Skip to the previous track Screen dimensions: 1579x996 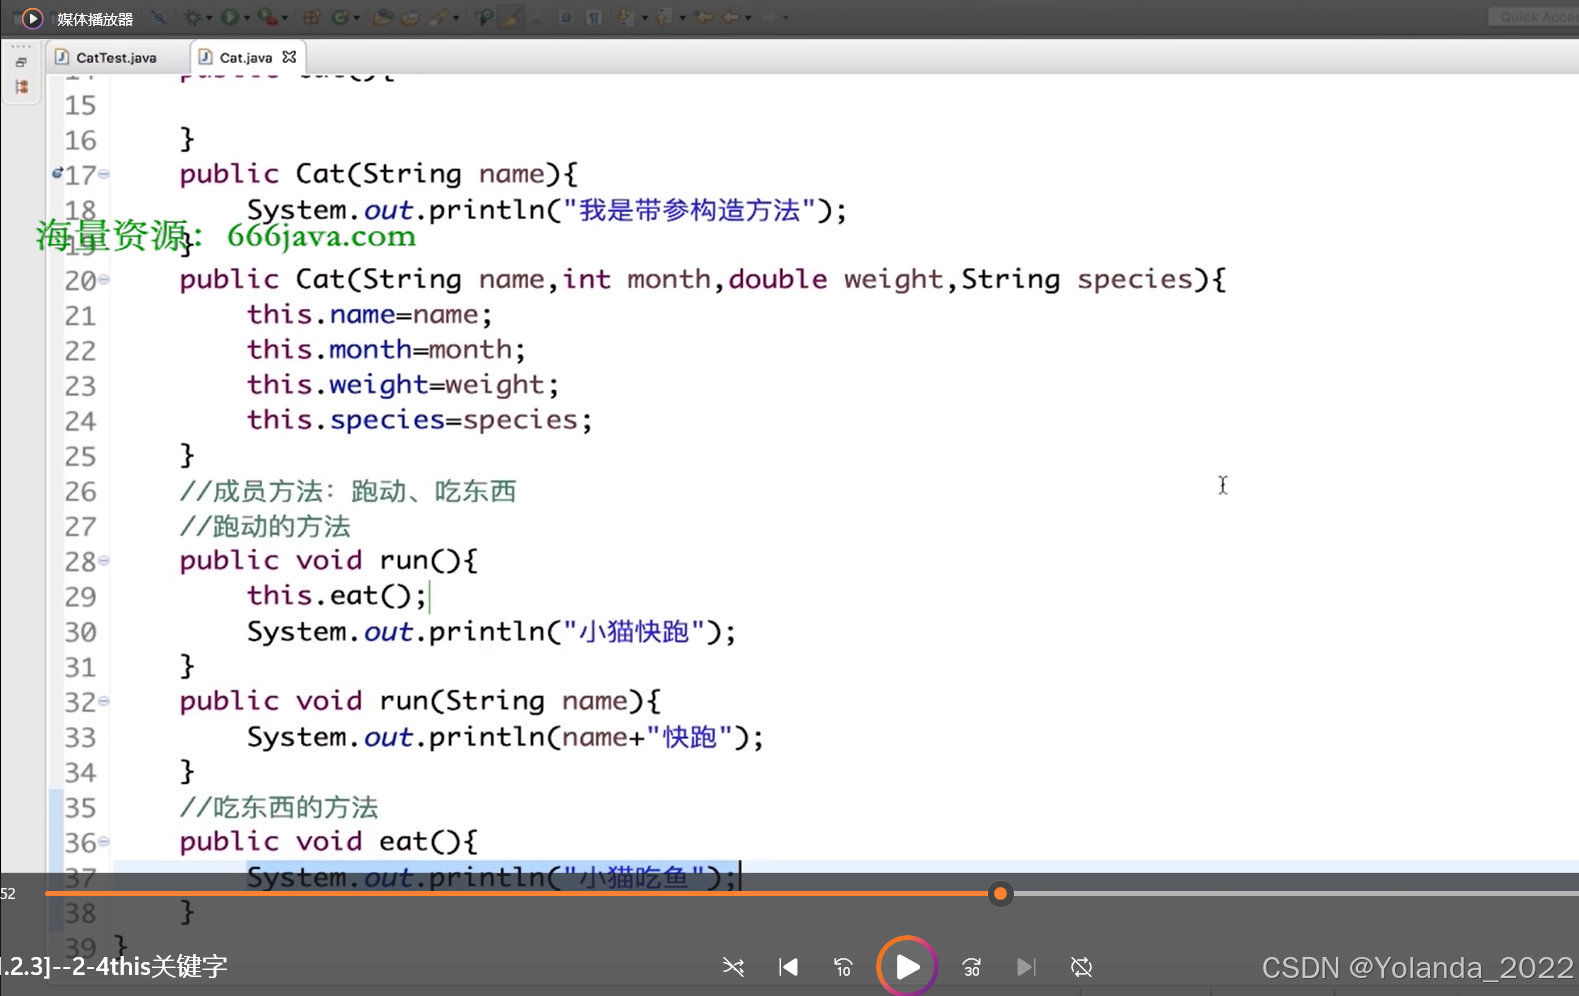tap(788, 967)
